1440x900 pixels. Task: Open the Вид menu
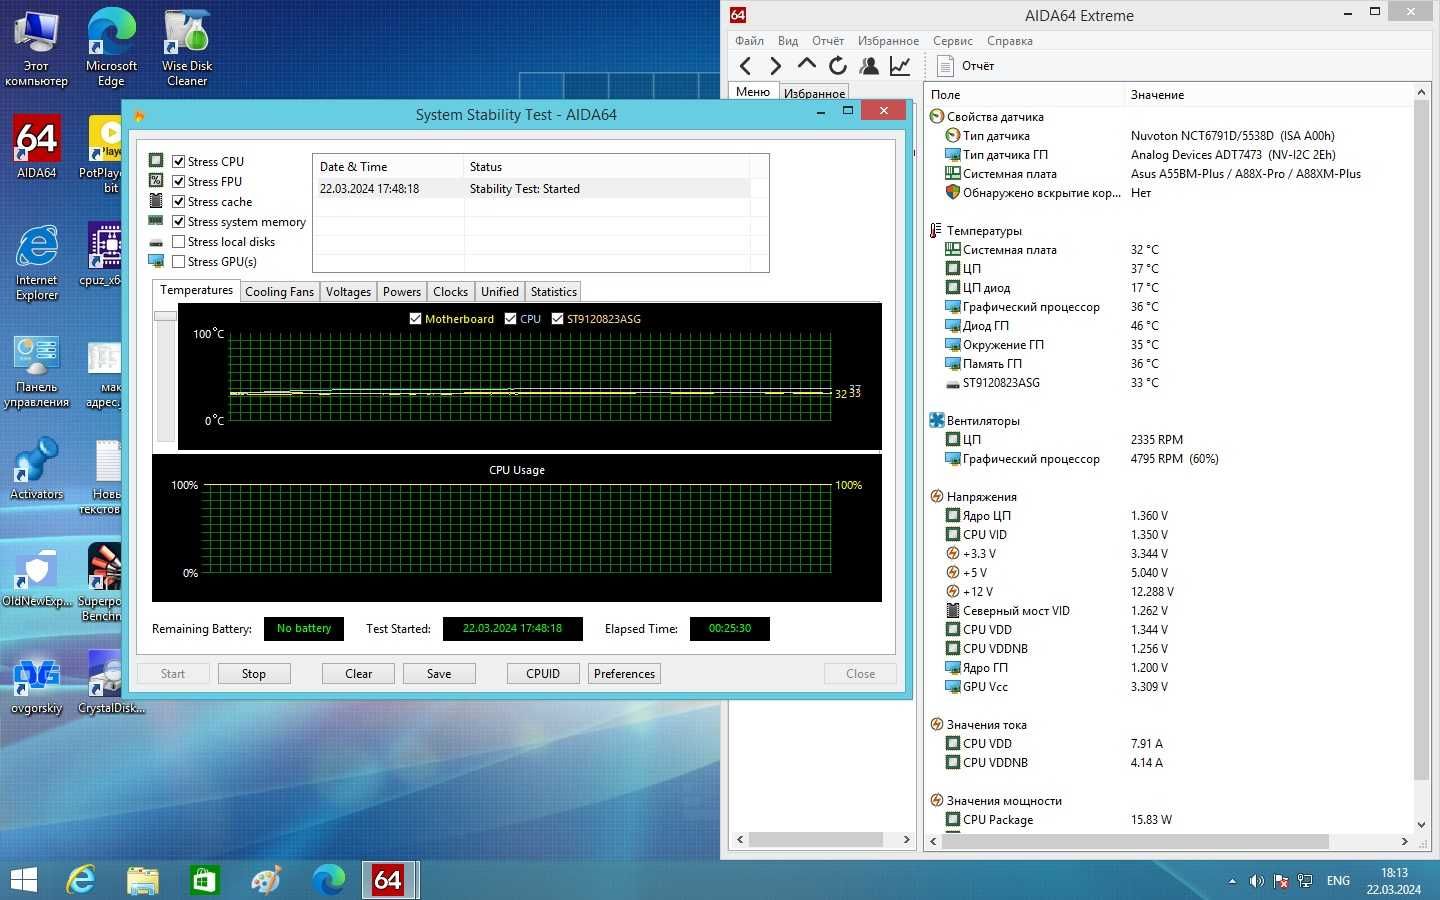point(788,41)
